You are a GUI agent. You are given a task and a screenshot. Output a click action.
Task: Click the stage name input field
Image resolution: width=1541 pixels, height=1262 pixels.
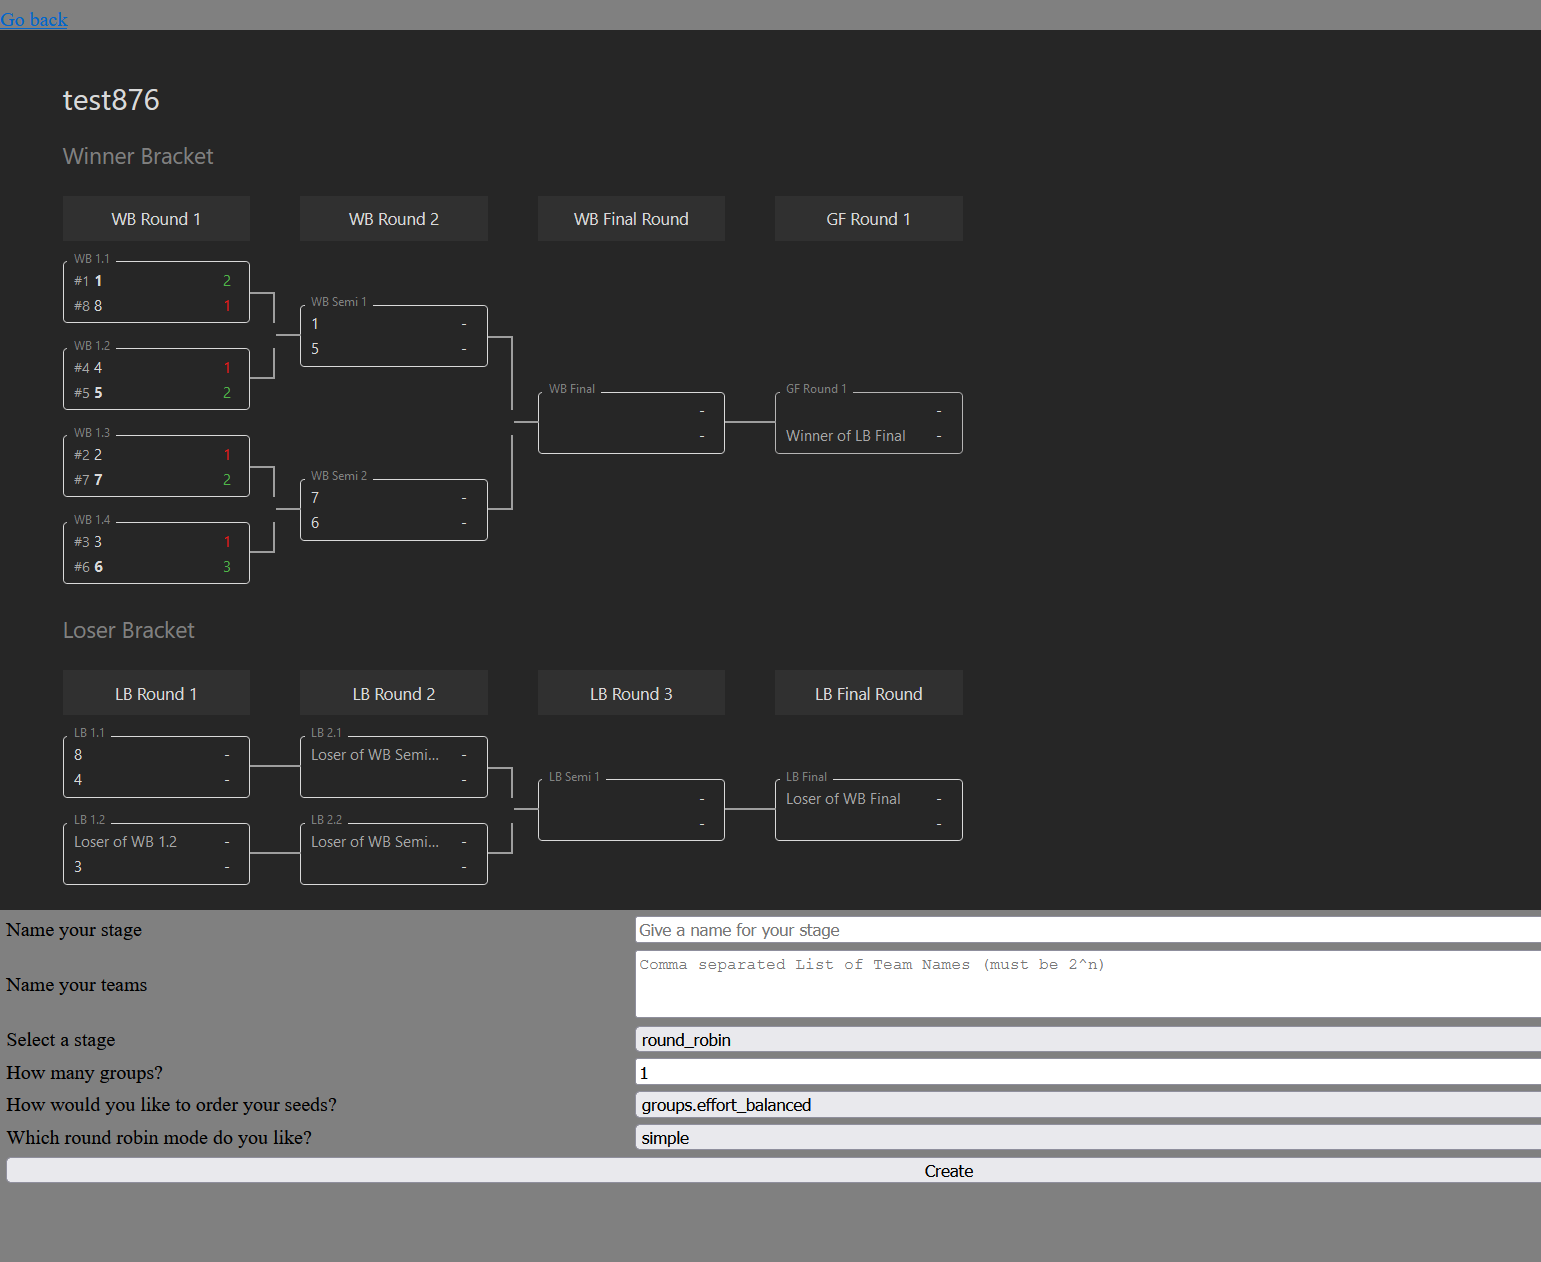[1087, 929]
